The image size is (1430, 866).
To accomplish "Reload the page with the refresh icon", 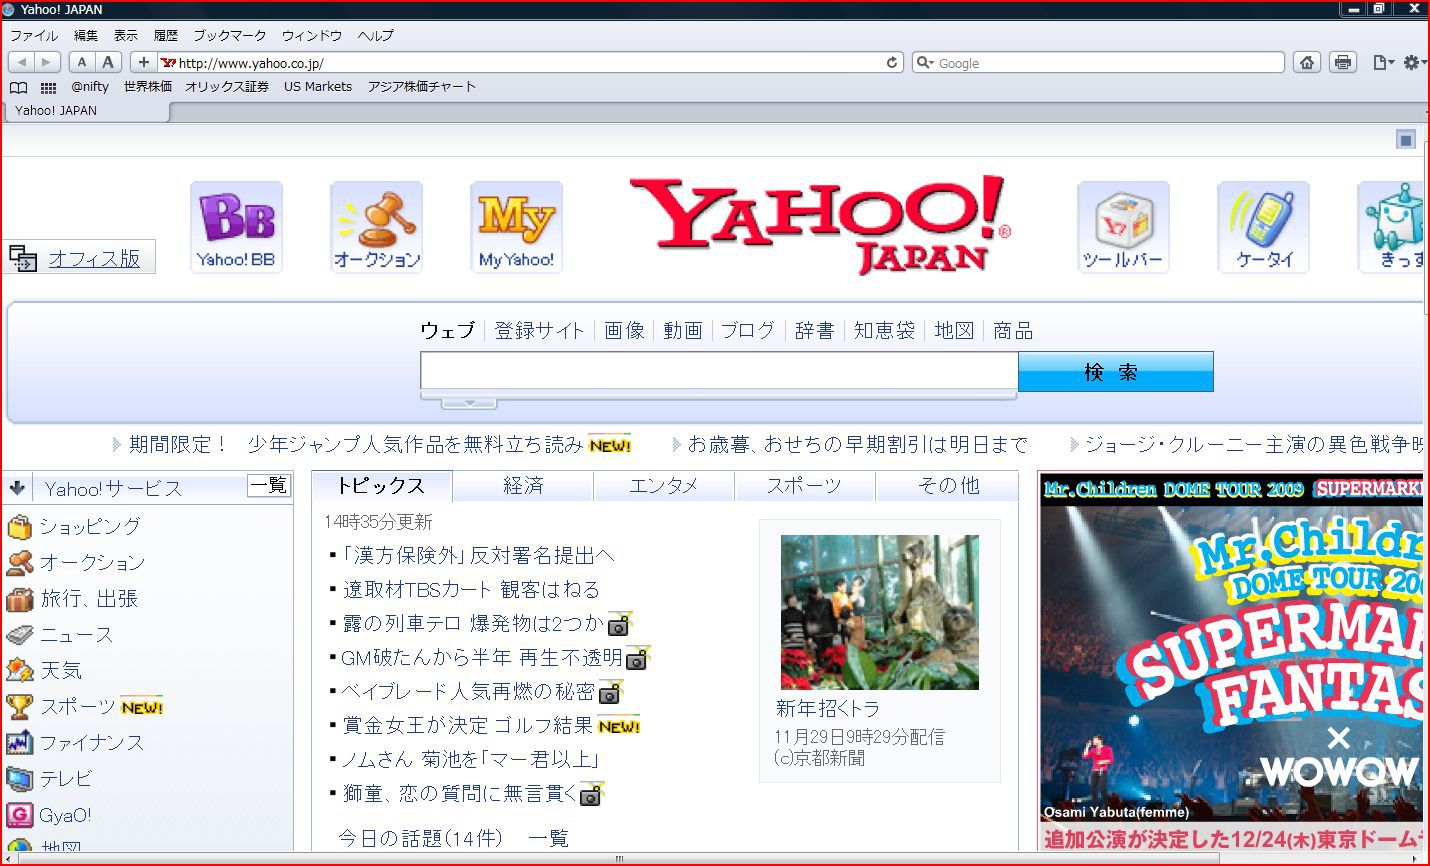I will (x=892, y=62).
